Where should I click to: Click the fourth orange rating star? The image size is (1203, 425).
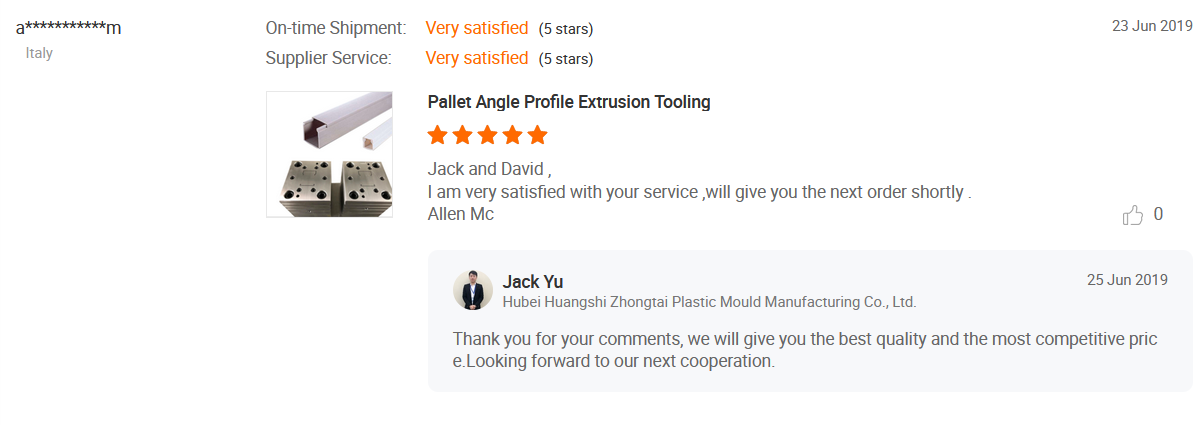[x=513, y=135]
